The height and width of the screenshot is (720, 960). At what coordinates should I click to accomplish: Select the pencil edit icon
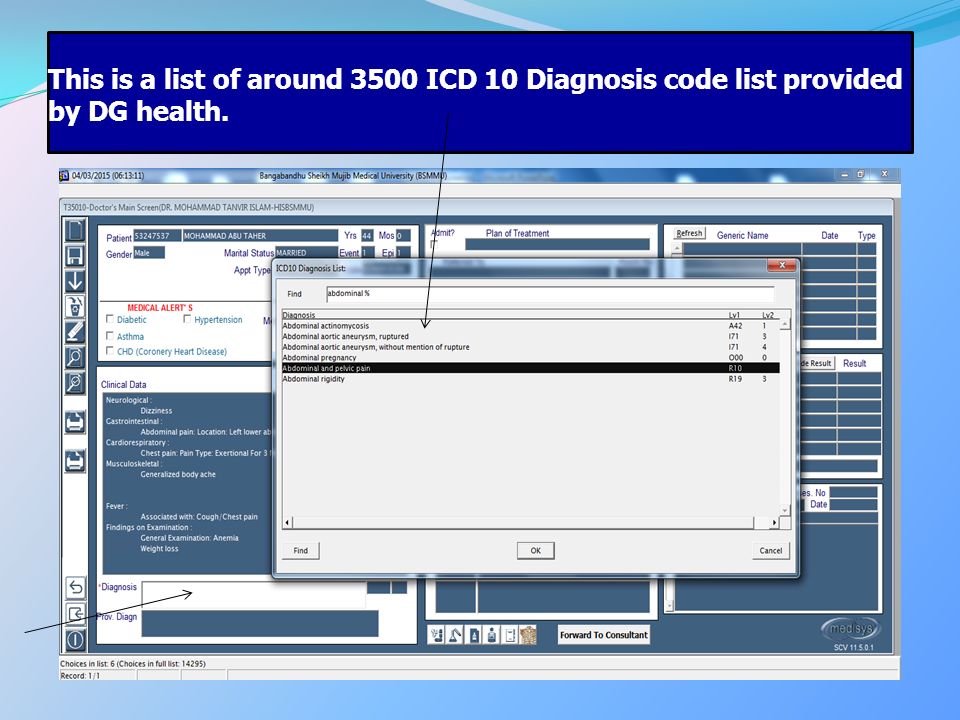point(75,332)
